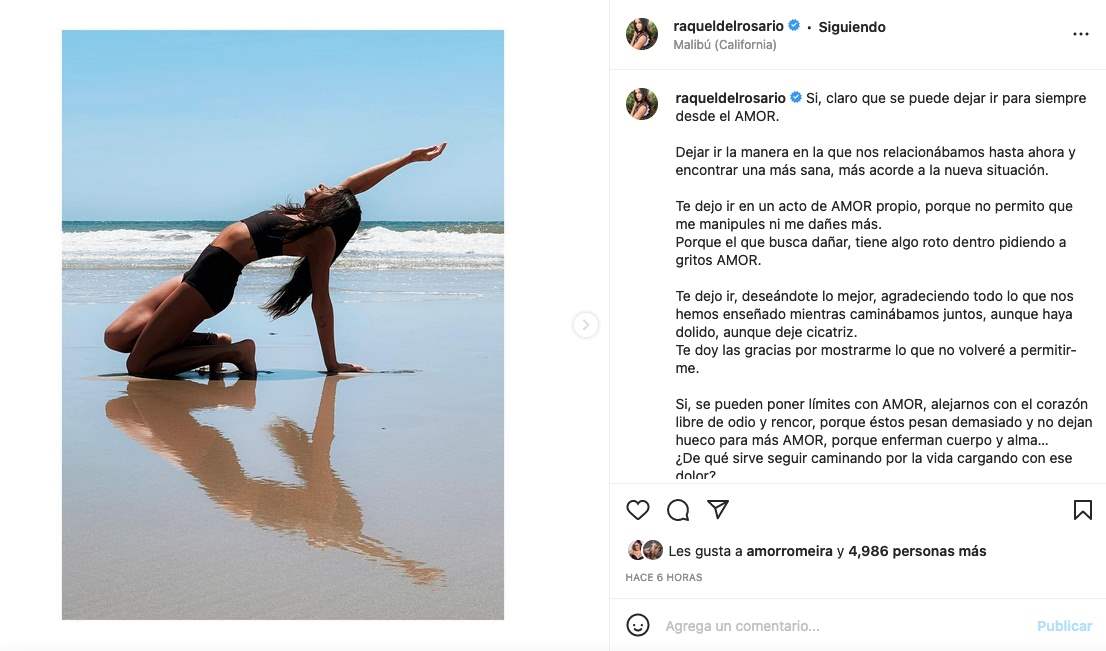The width and height of the screenshot is (1106, 651).
Task: Toggle the Siguiendo follow status
Action: tap(851, 27)
